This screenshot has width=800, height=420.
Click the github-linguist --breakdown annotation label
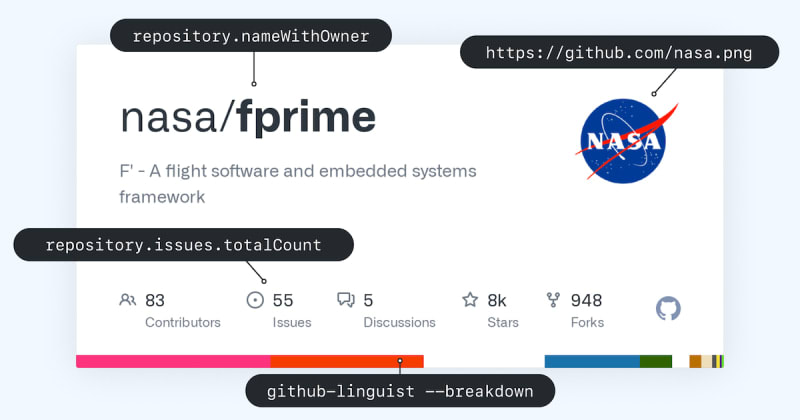400,390
